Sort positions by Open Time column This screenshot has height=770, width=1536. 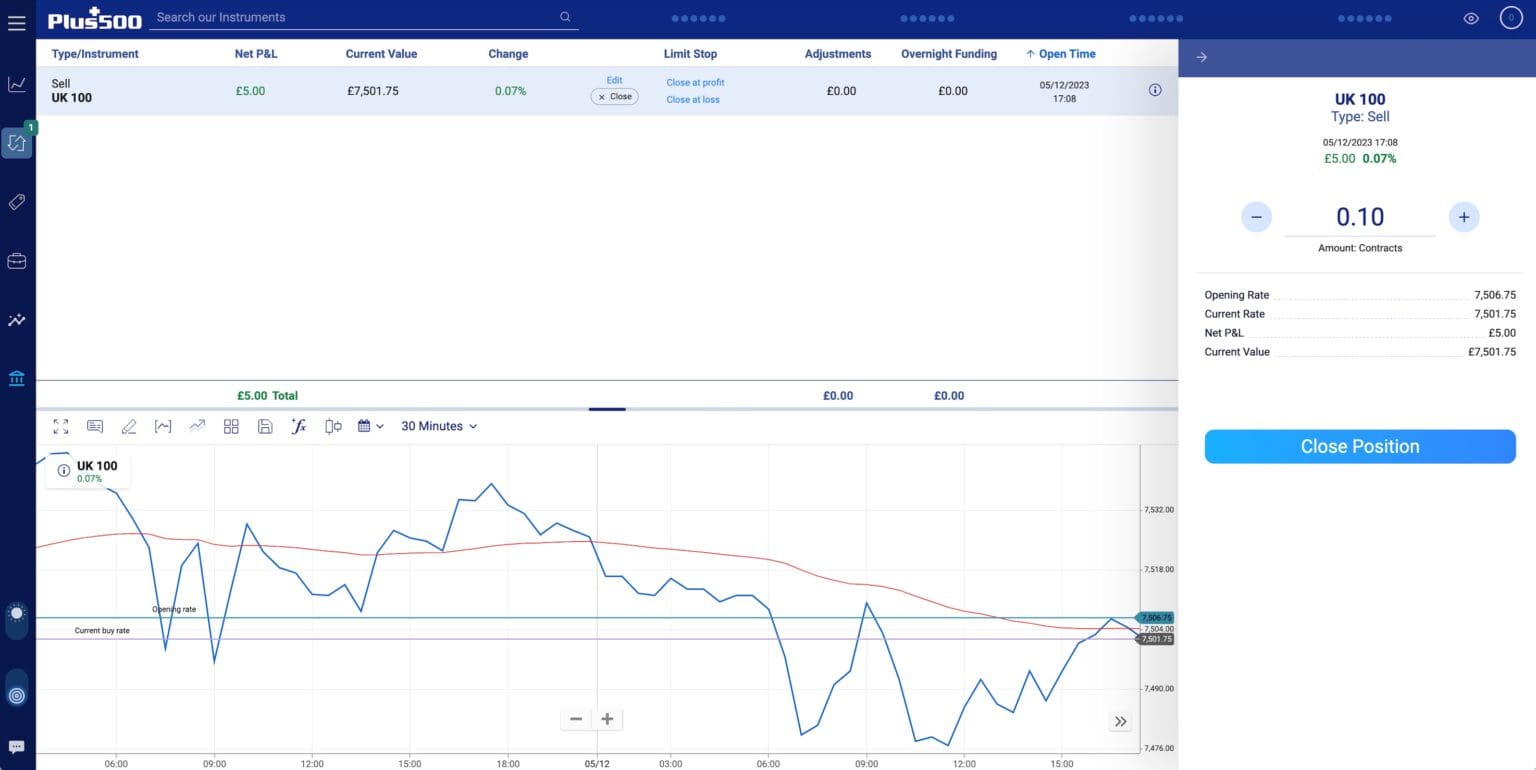(1066, 54)
